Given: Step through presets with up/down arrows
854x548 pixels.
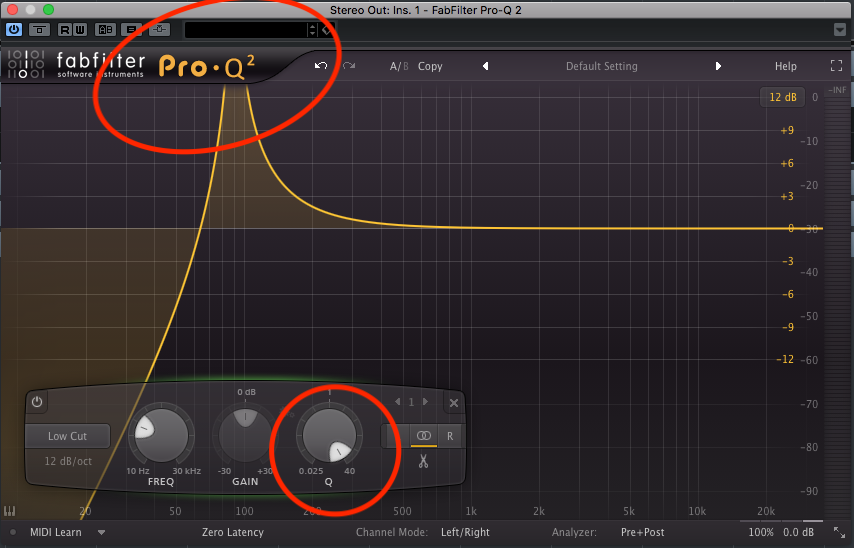Looking at the screenshot, I should [312, 30].
